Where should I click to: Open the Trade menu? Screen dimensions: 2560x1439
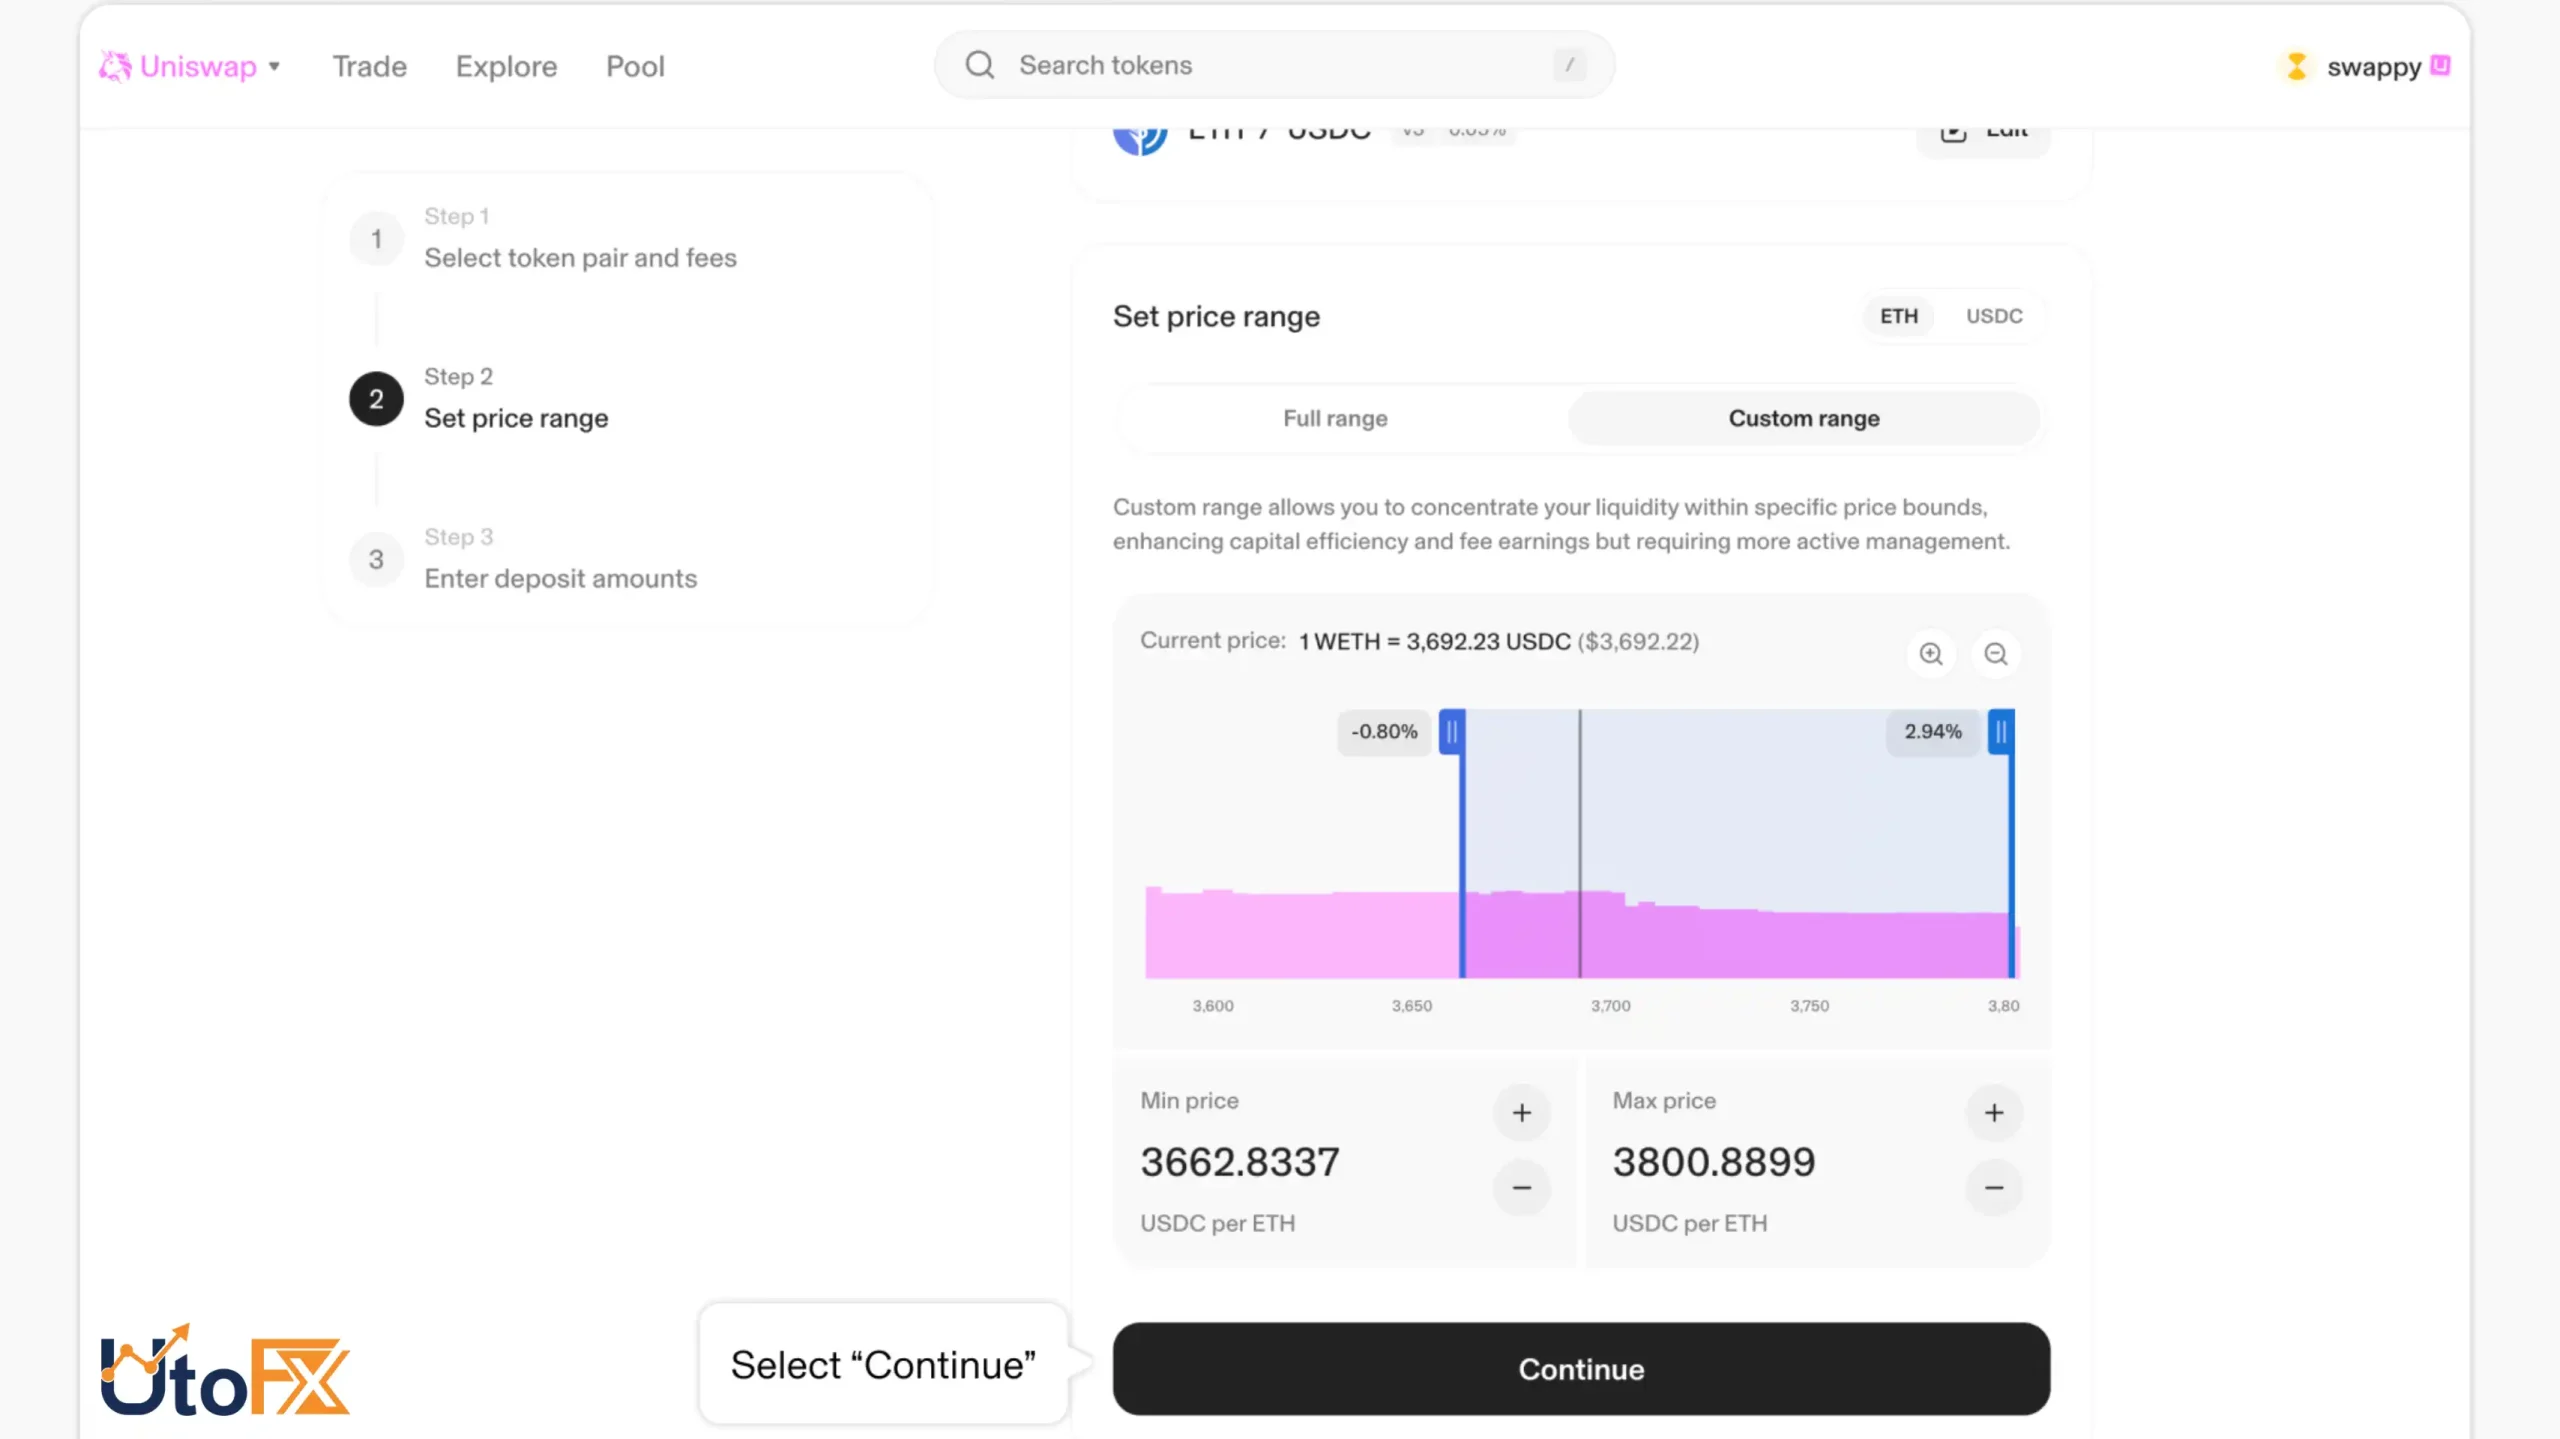pyautogui.click(x=370, y=66)
